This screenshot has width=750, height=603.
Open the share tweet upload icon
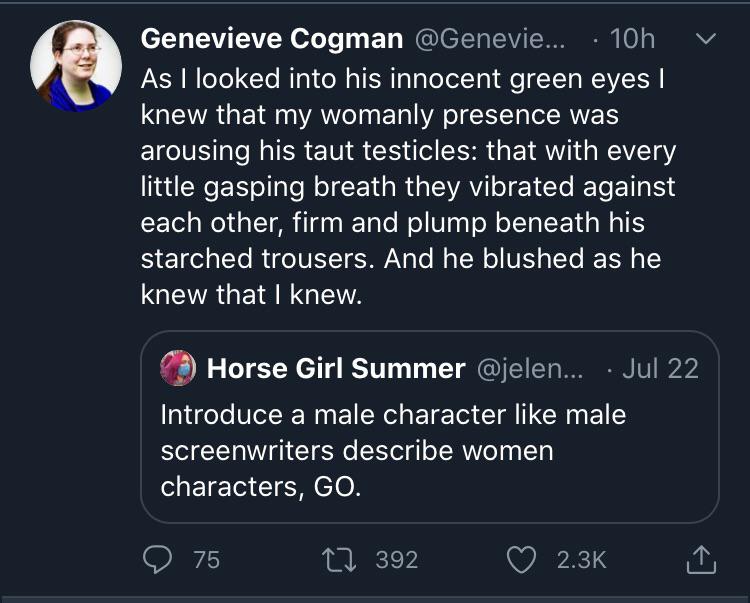pos(701,559)
